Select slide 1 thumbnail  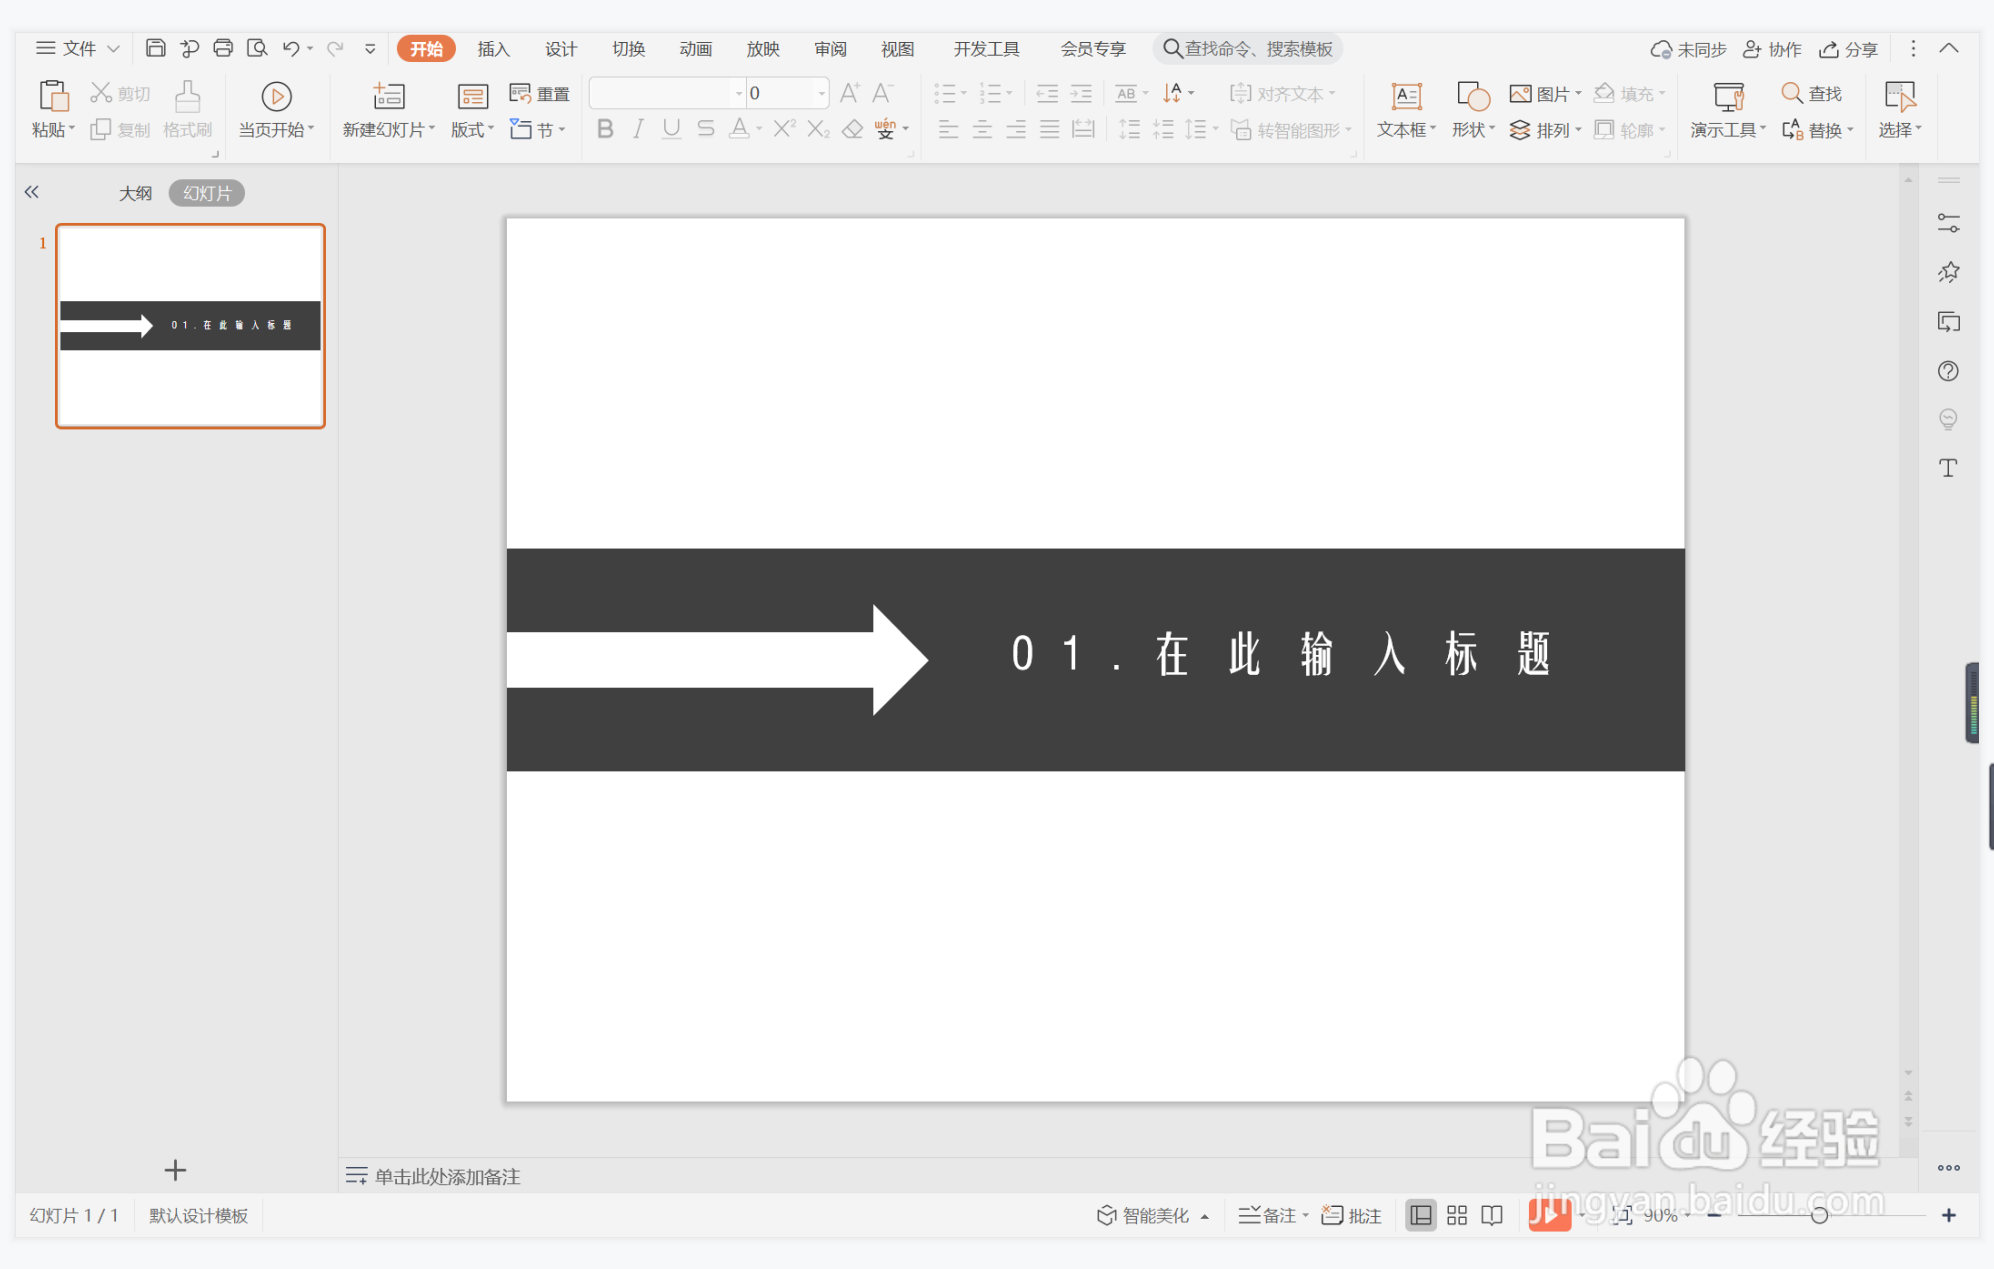[x=190, y=326]
